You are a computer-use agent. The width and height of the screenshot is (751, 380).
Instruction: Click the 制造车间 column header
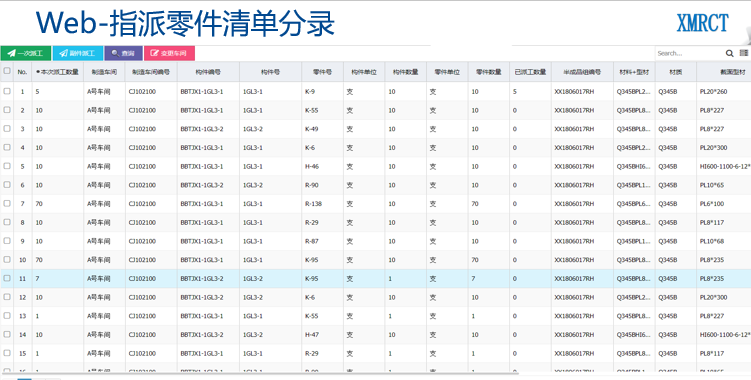(x=104, y=72)
